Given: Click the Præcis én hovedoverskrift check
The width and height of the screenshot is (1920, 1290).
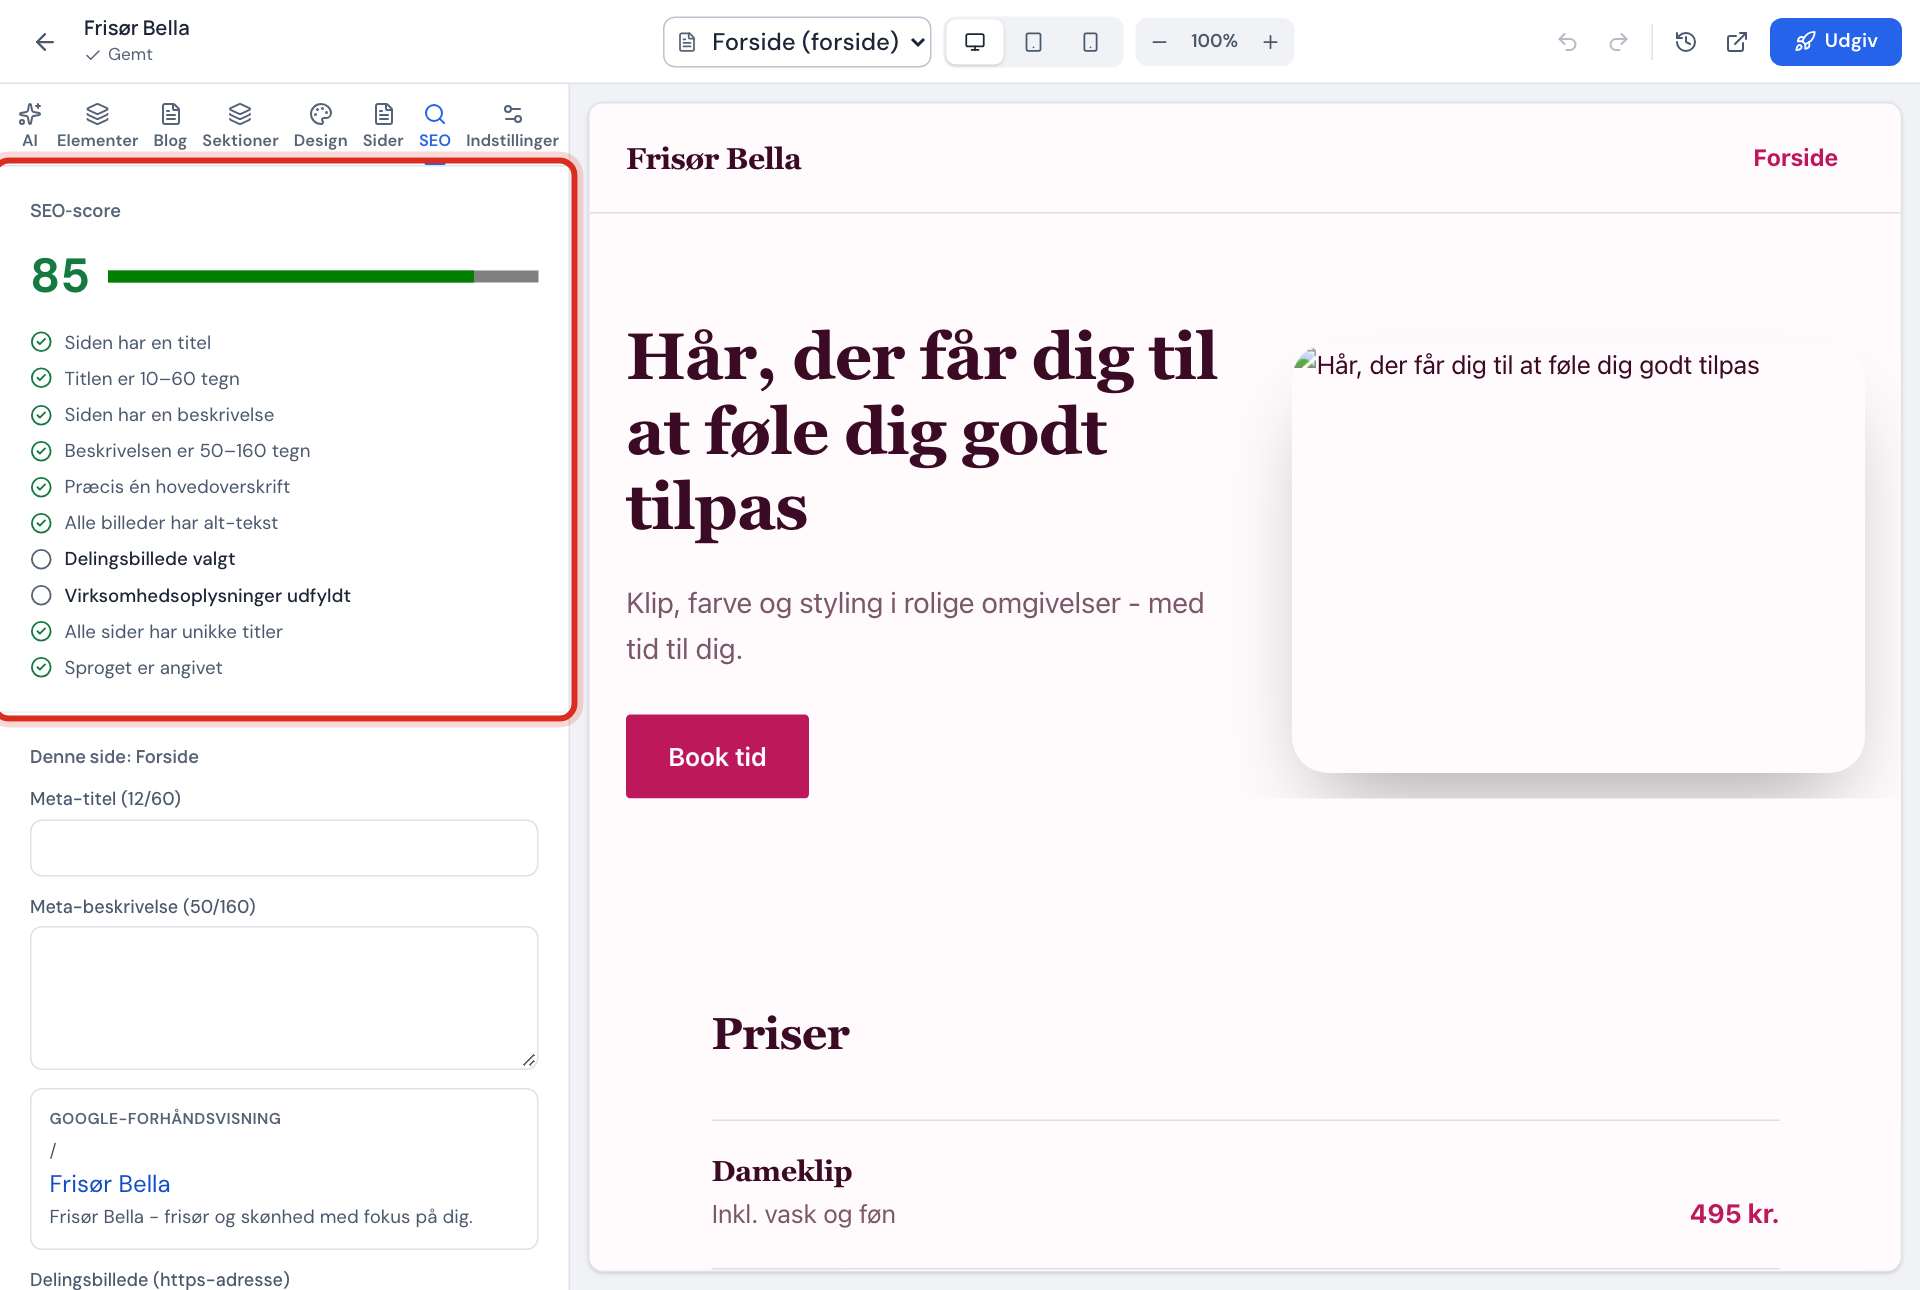Looking at the screenshot, I should [x=160, y=487].
